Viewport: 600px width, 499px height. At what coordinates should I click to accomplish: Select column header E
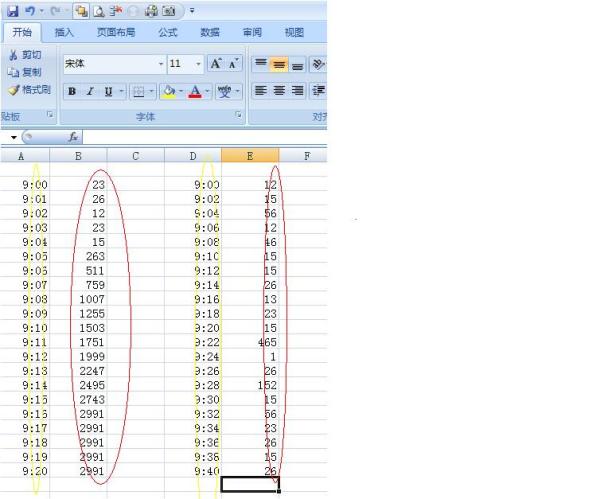[x=250, y=156]
